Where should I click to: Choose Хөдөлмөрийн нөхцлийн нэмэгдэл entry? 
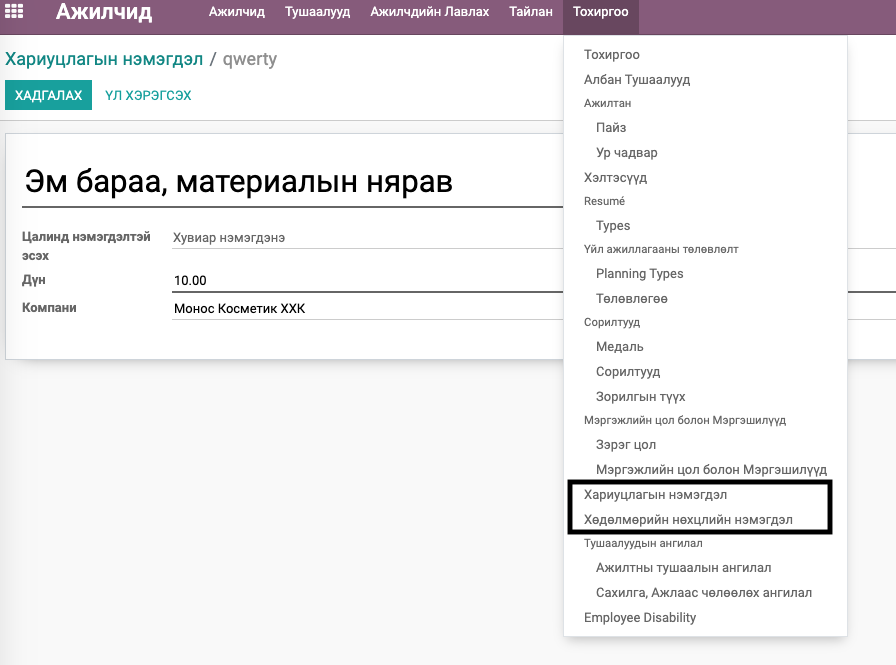[x=688, y=520]
